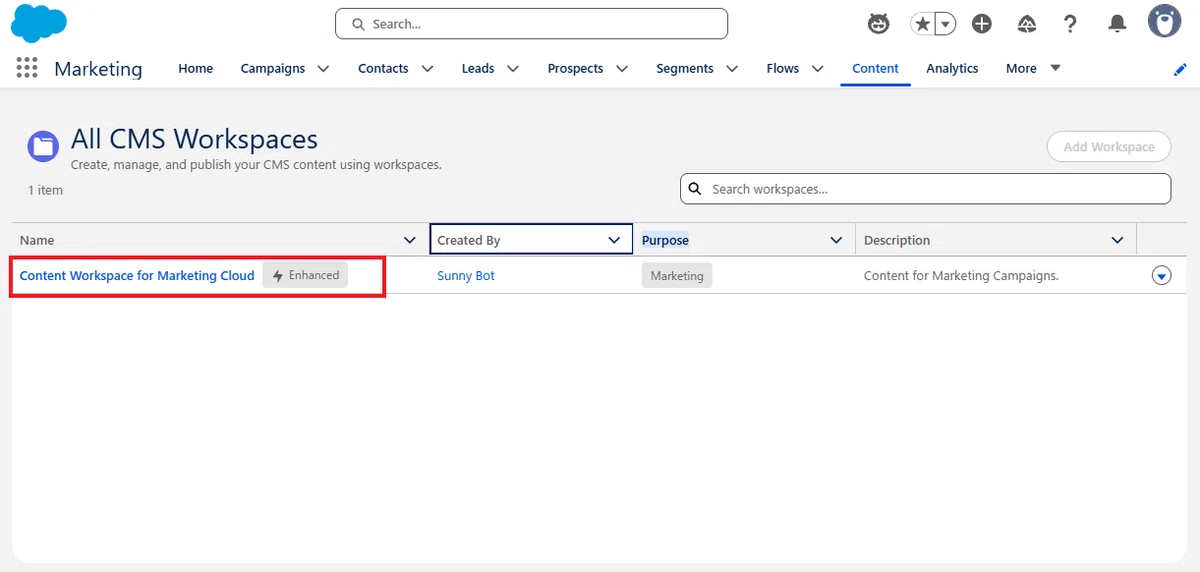Click the Created By column header label
Viewport: 1200px width, 572px height.
tap(469, 240)
